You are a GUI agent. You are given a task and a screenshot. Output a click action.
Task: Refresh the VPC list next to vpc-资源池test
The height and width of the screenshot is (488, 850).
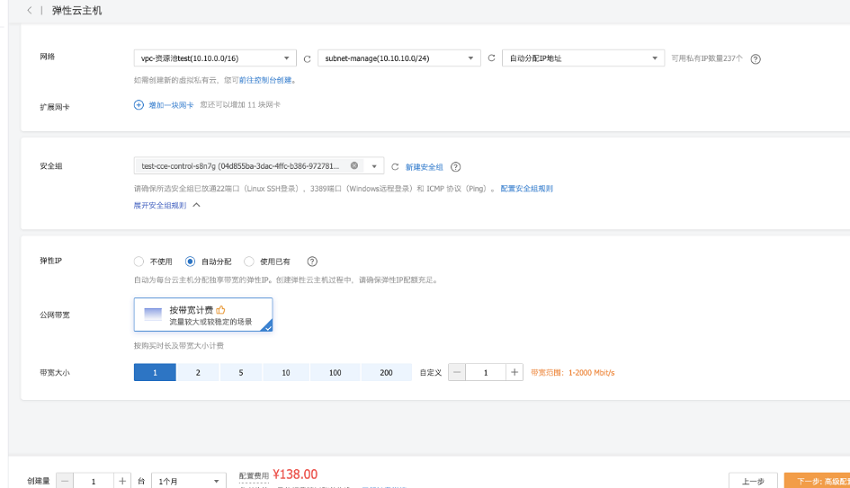click(307, 58)
